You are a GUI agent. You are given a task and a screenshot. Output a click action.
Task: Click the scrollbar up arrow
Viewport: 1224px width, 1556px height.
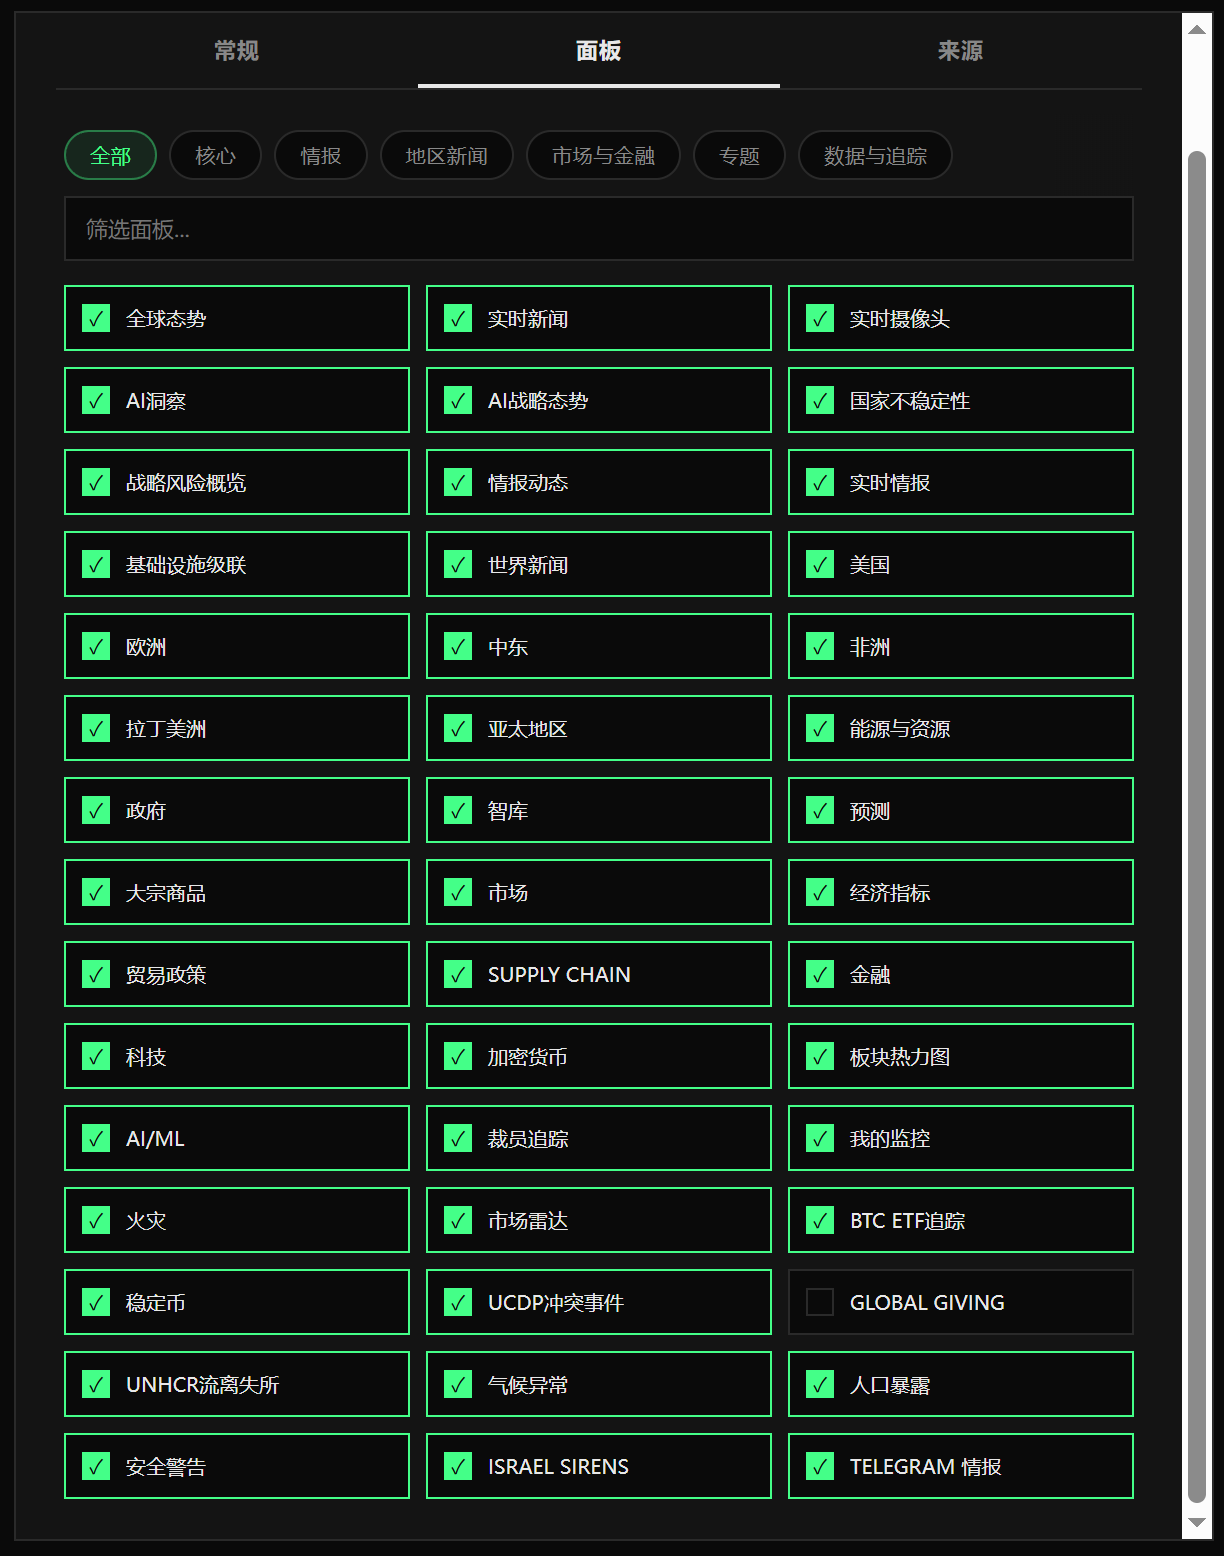coord(1196,29)
